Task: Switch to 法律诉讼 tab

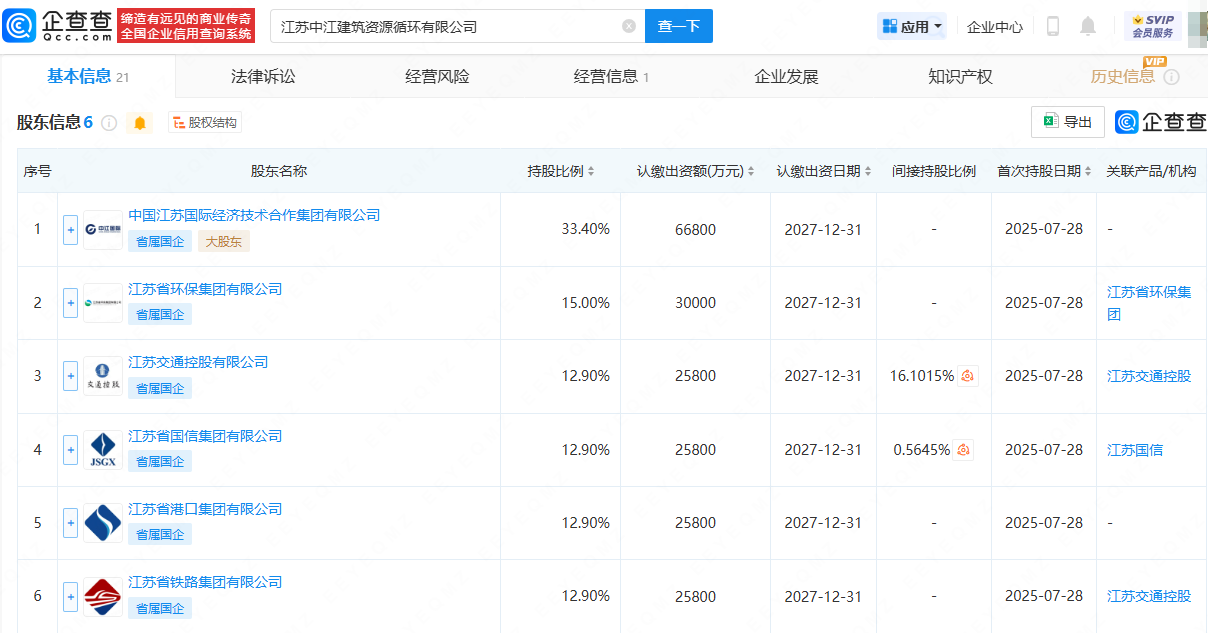Action: click(263, 77)
